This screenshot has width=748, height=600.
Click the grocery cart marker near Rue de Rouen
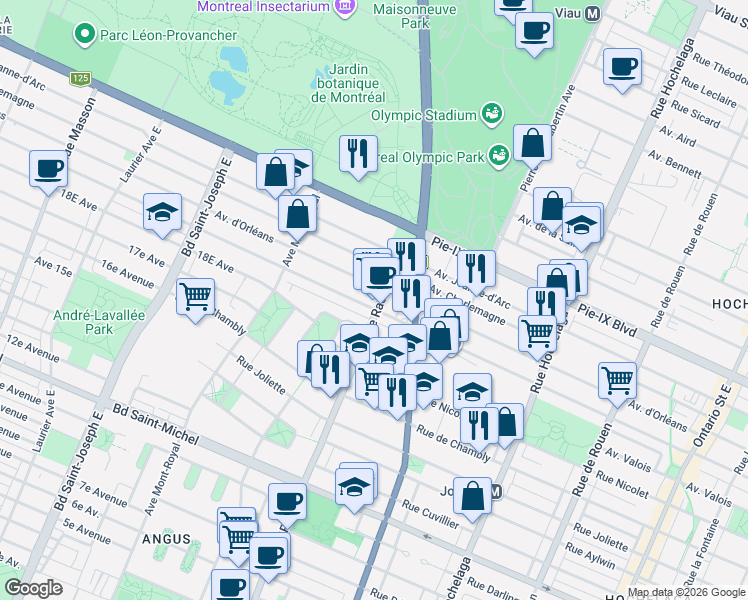point(617,381)
